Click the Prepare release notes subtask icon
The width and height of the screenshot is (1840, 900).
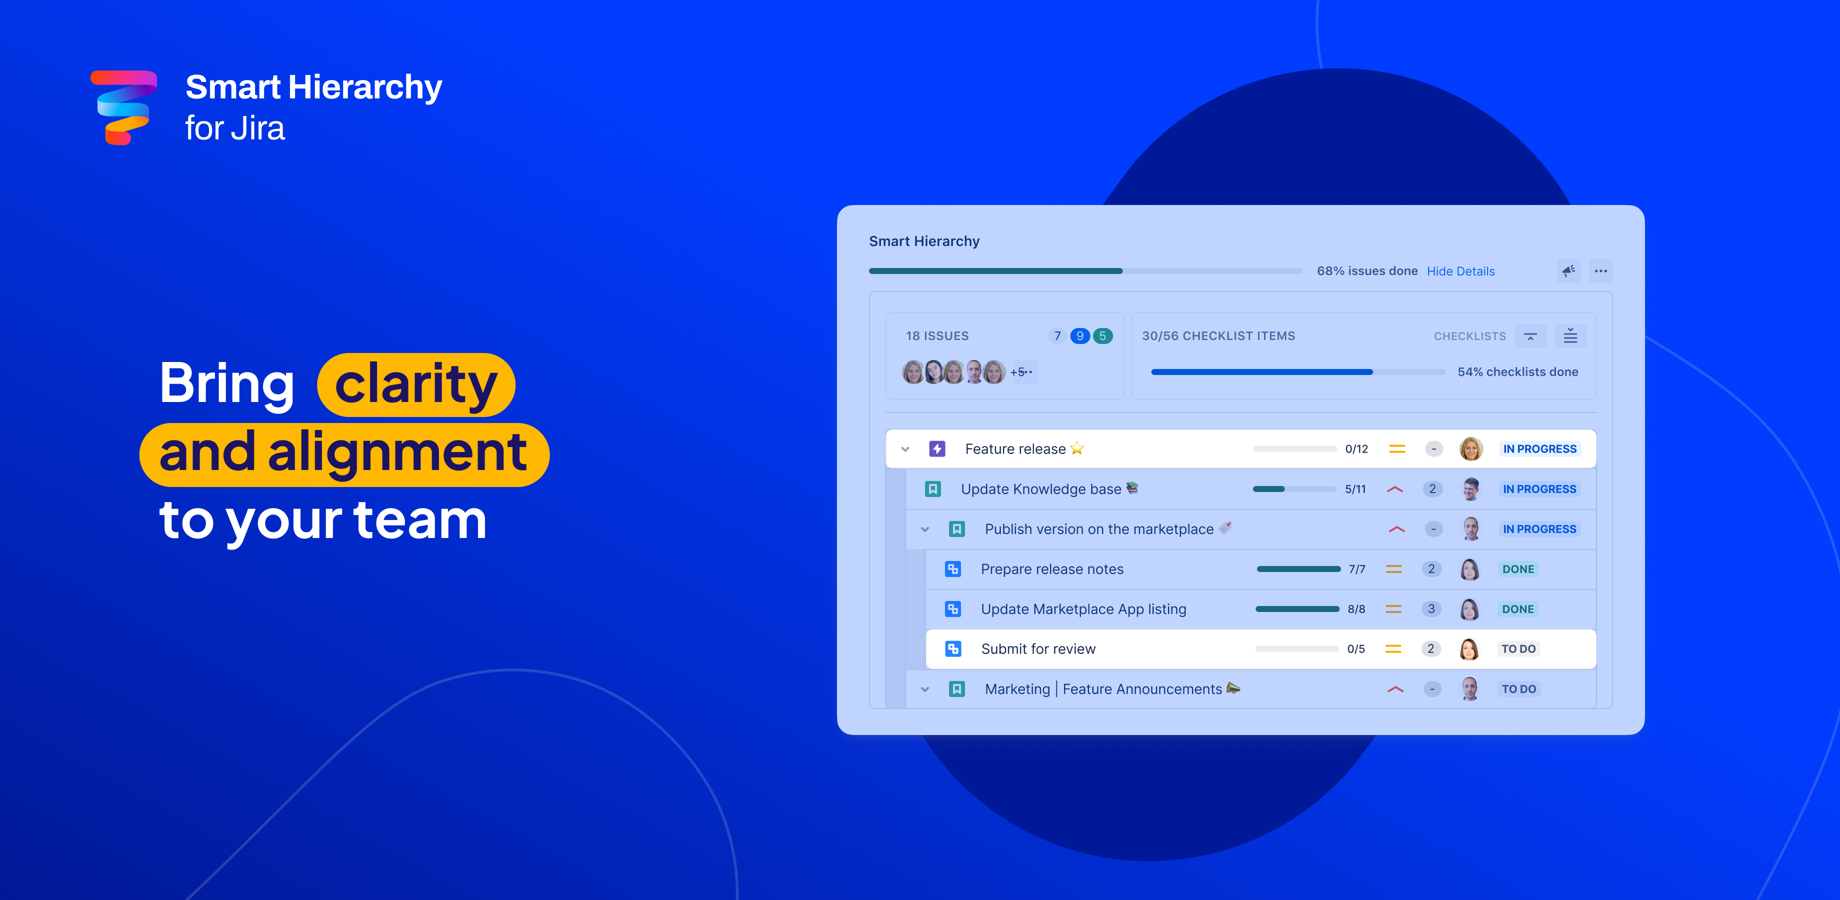pos(953,569)
